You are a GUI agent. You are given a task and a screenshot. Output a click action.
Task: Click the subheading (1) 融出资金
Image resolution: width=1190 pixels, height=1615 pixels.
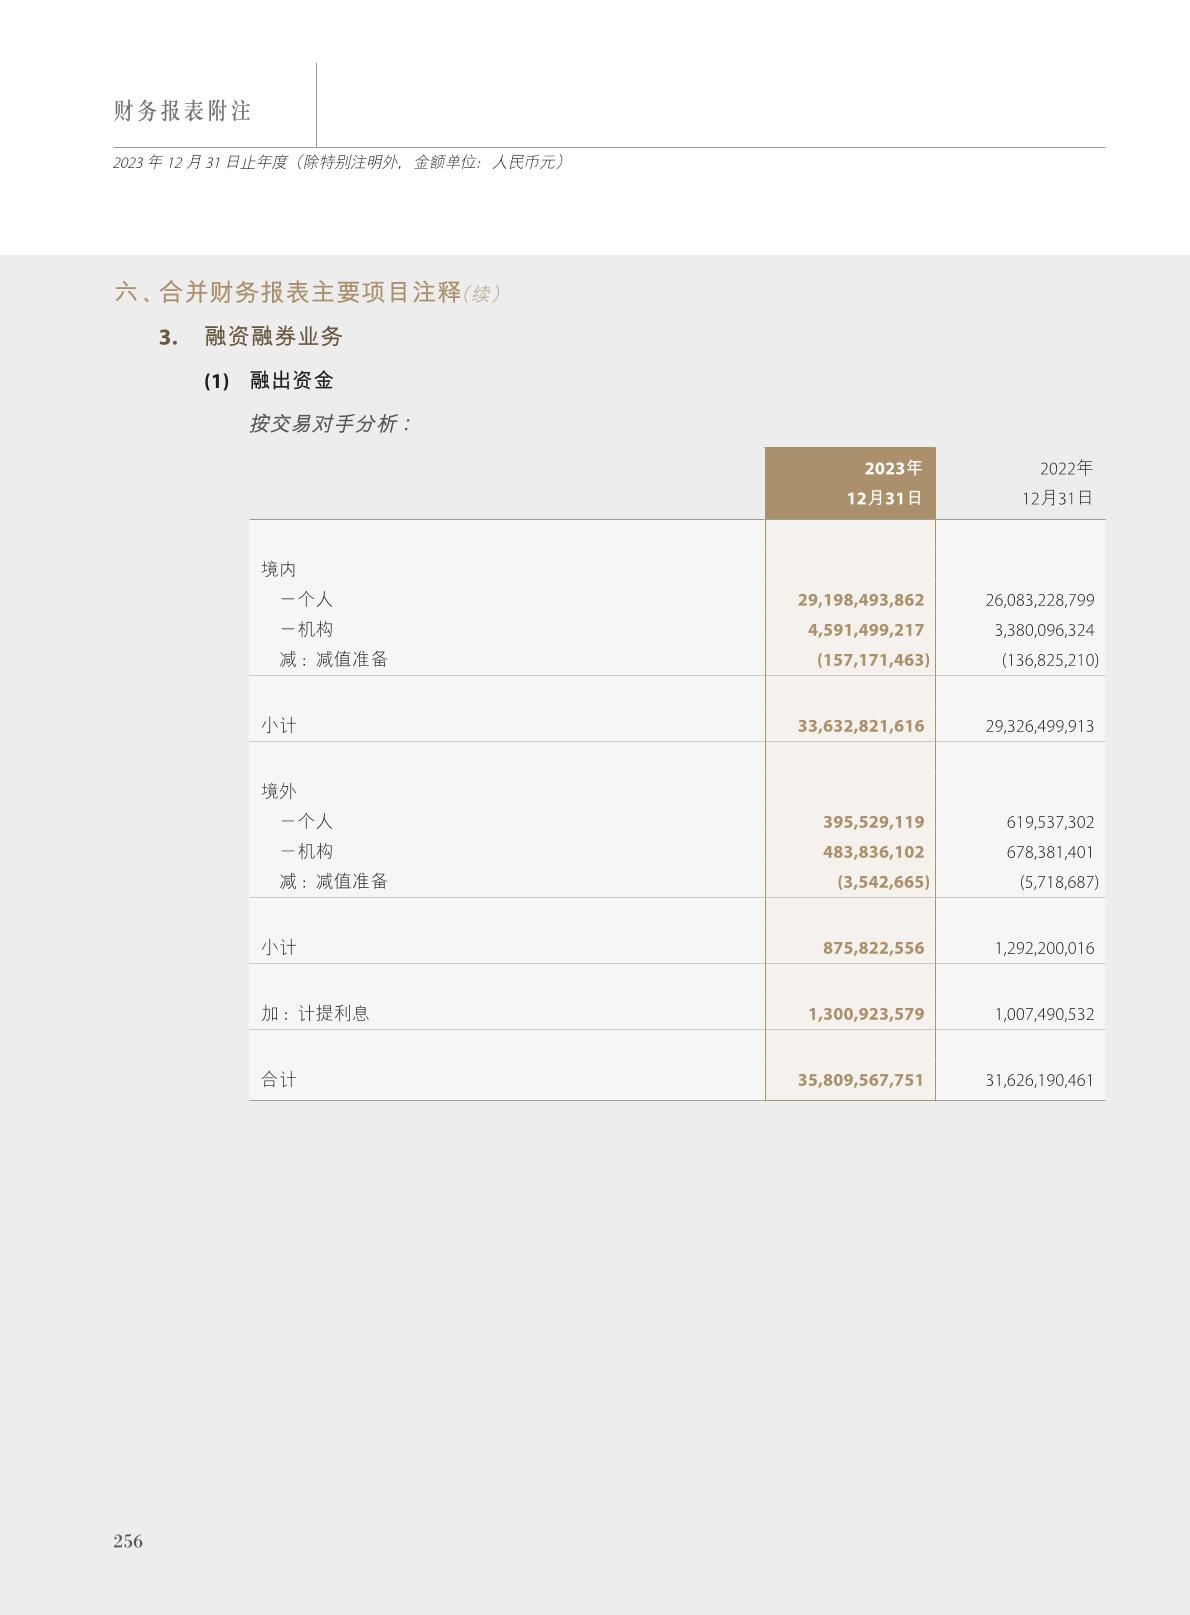[268, 381]
